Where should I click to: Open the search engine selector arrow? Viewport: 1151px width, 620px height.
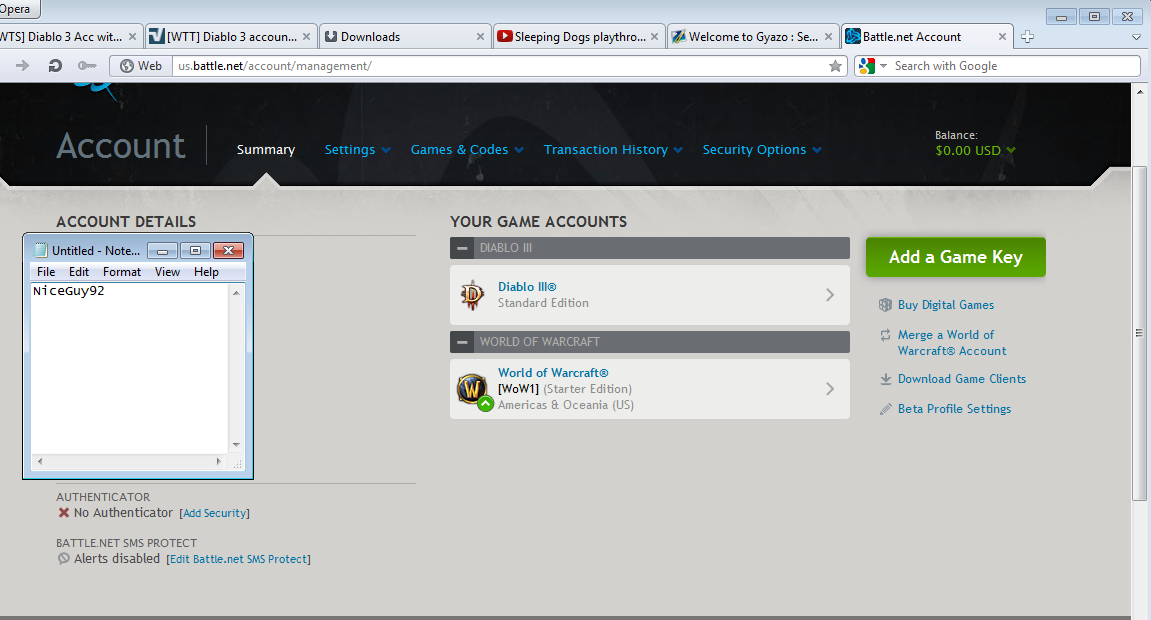pyautogui.click(x=883, y=66)
